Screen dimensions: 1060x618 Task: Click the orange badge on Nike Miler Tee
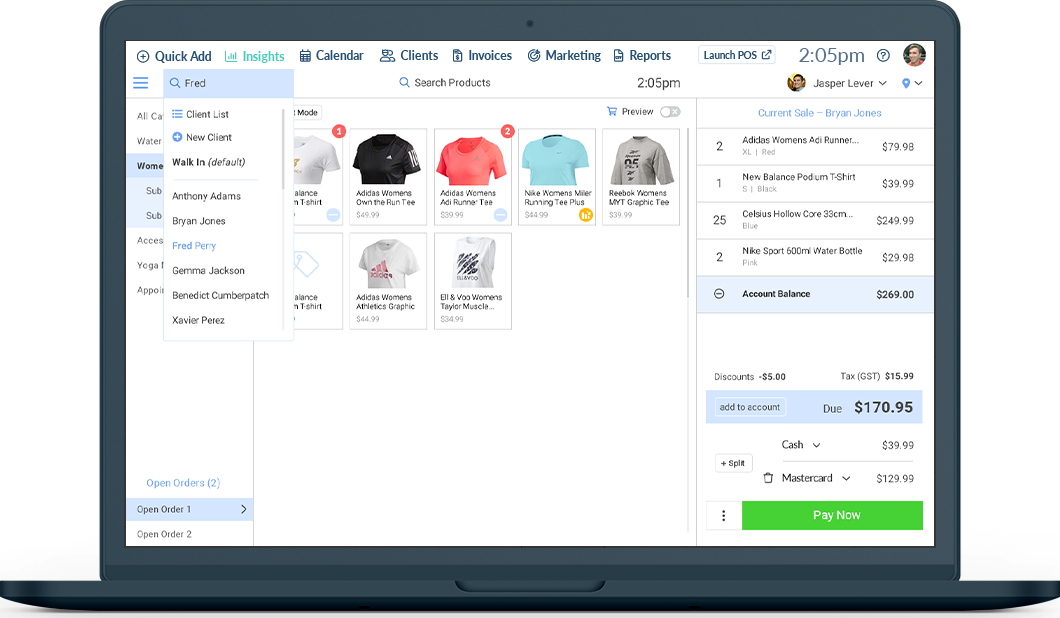585,215
